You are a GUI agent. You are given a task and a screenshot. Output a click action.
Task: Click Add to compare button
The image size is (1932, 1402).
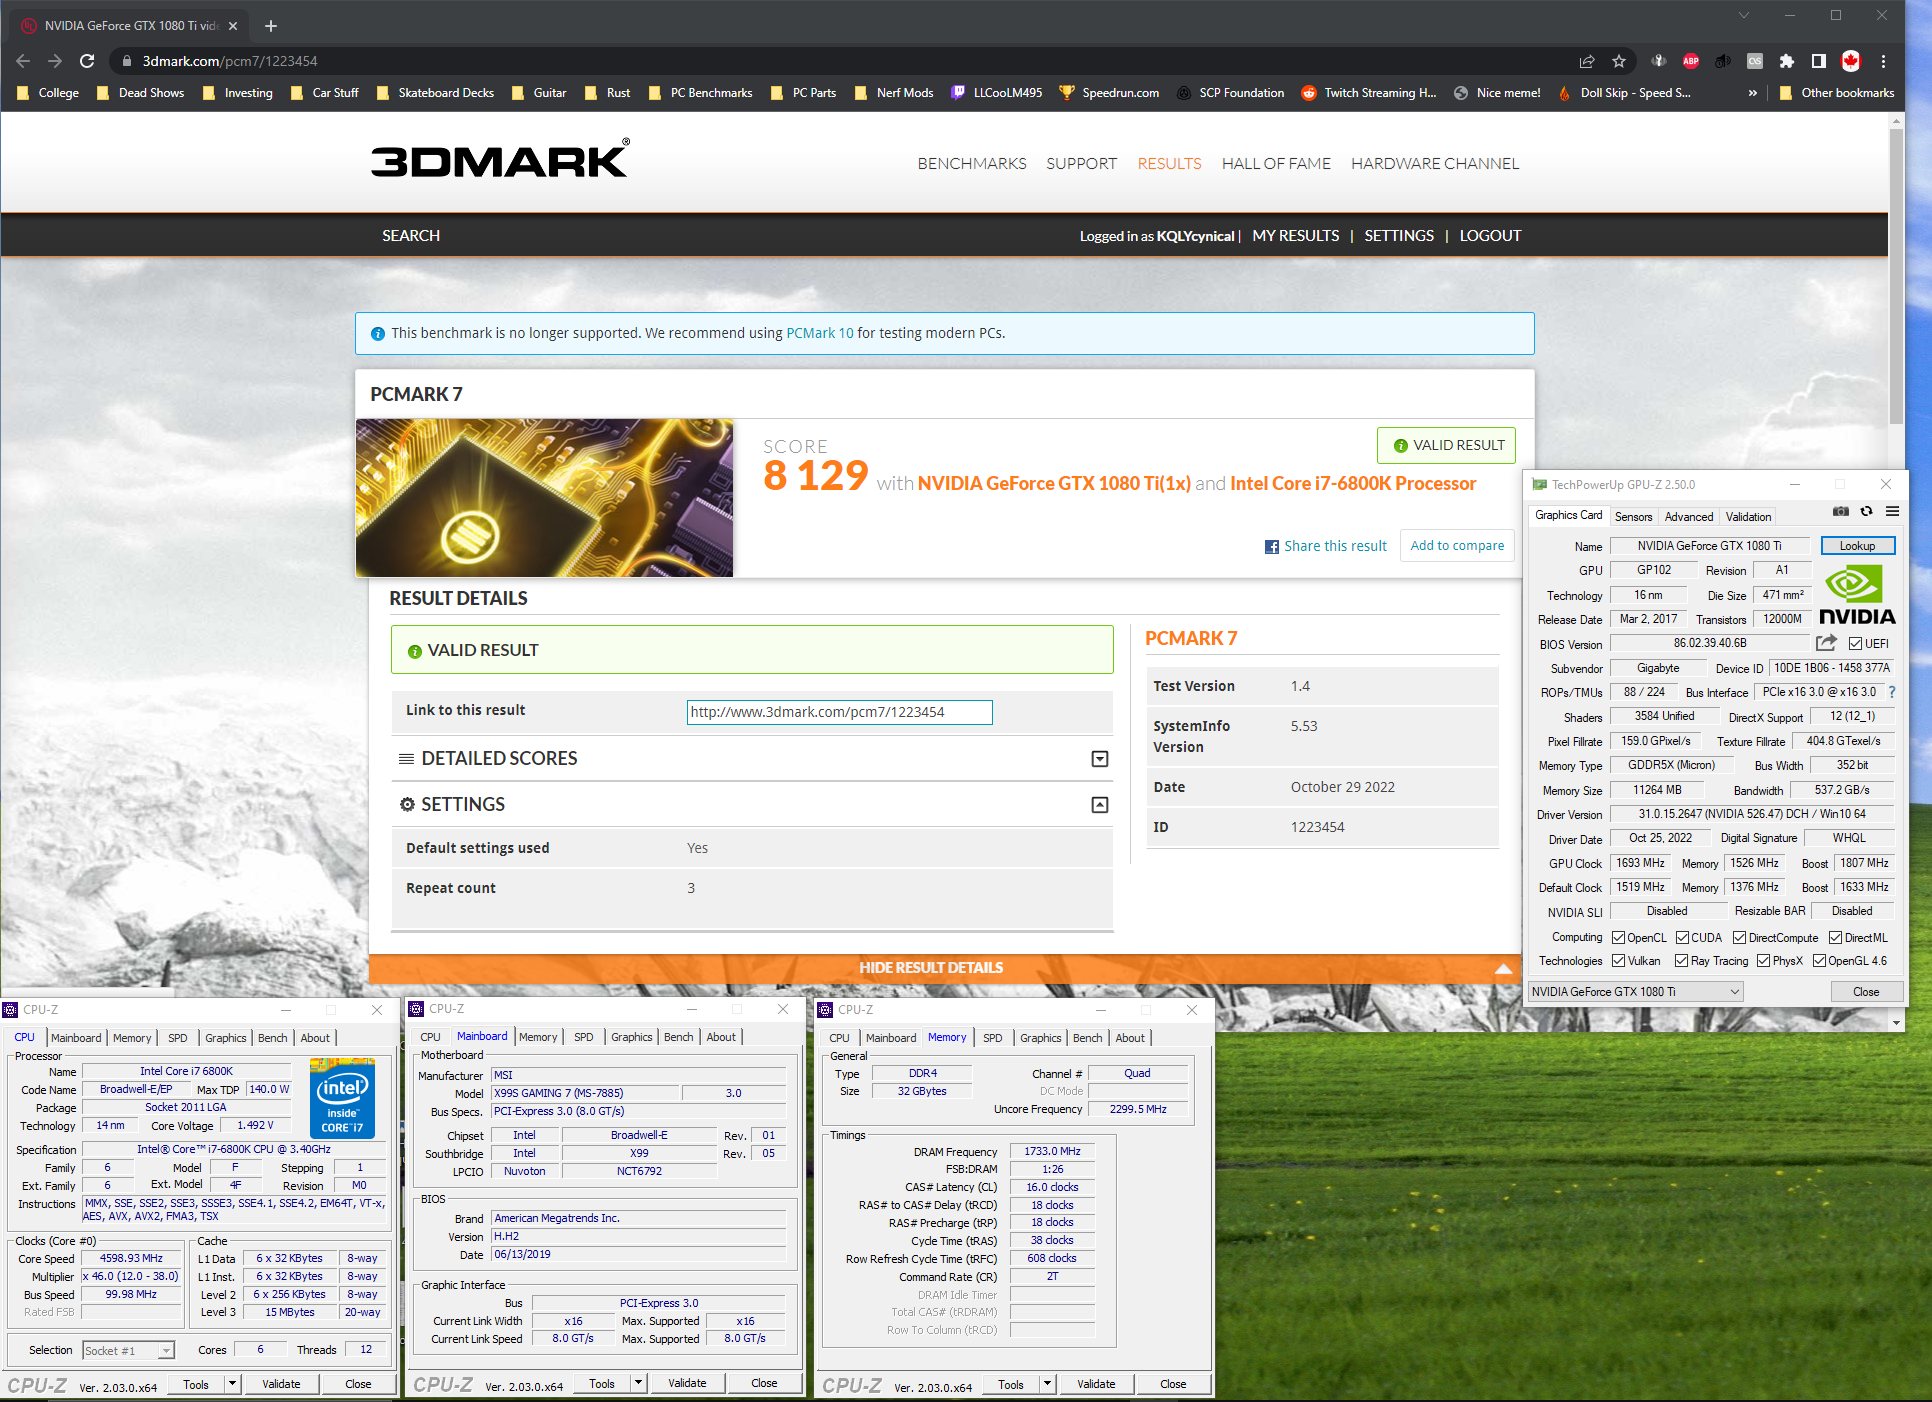point(1457,546)
